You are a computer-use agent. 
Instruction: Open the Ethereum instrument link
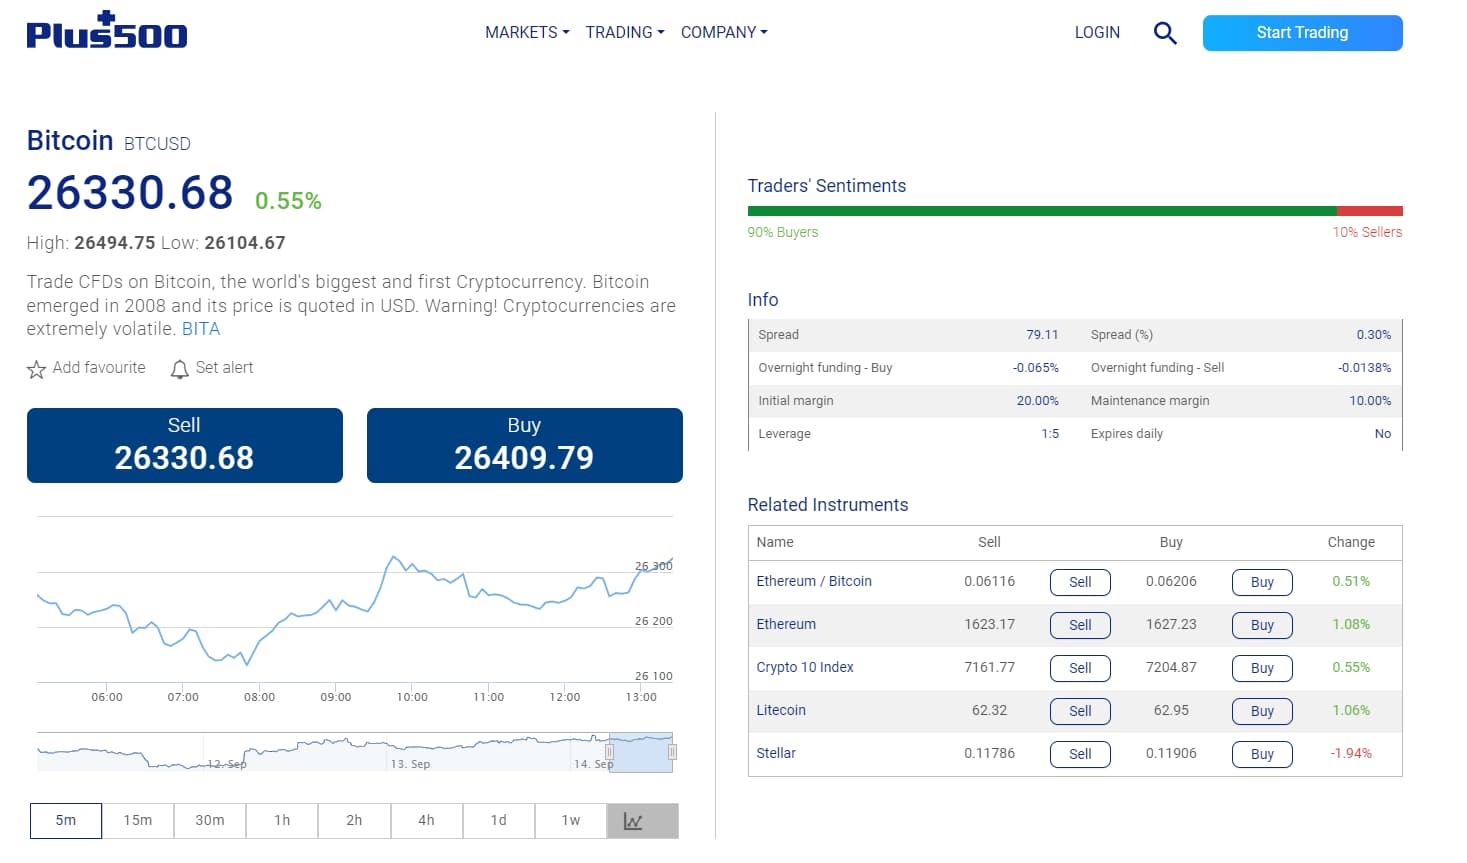786,624
